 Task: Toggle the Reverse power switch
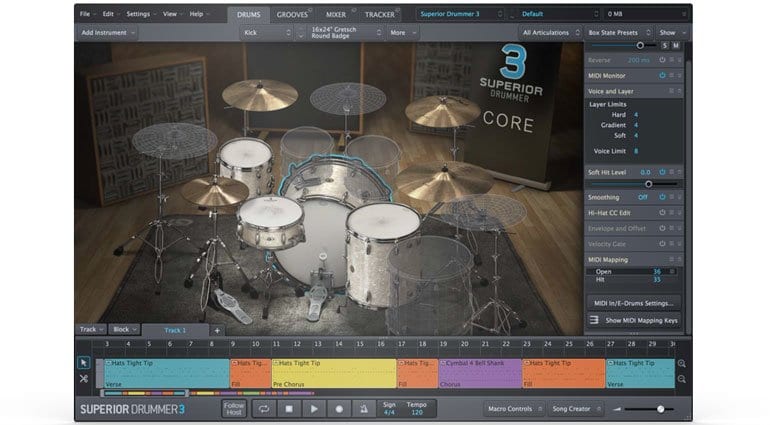pyautogui.click(x=662, y=60)
